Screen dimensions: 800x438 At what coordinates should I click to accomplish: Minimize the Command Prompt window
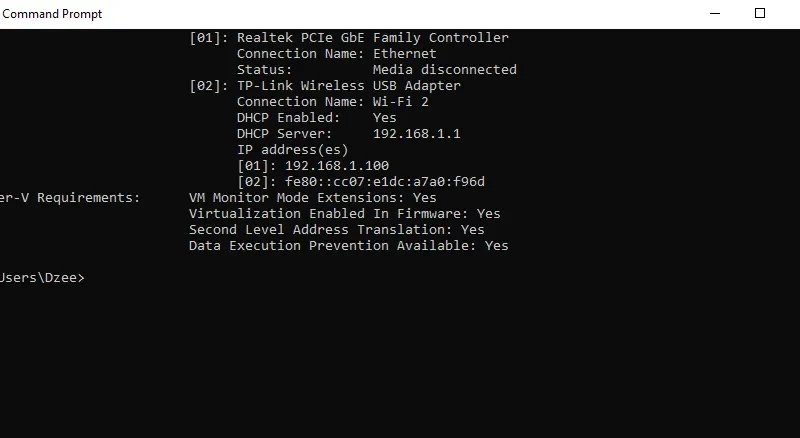click(715, 14)
